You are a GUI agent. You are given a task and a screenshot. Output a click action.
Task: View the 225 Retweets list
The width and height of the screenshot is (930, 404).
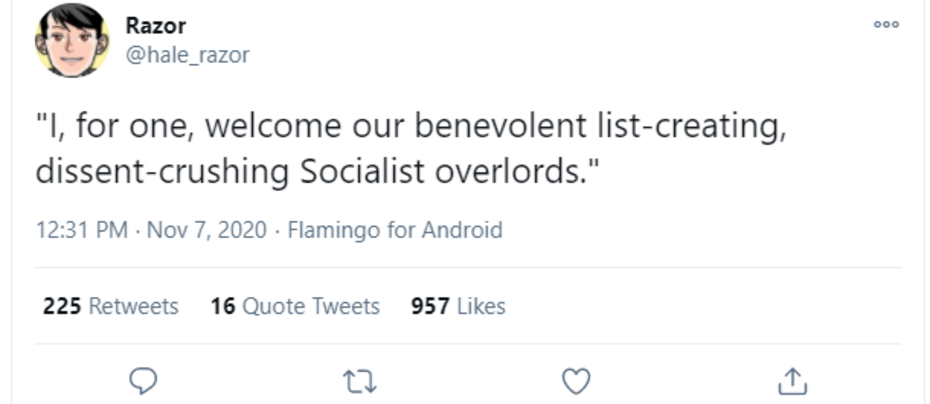[x=110, y=306]
